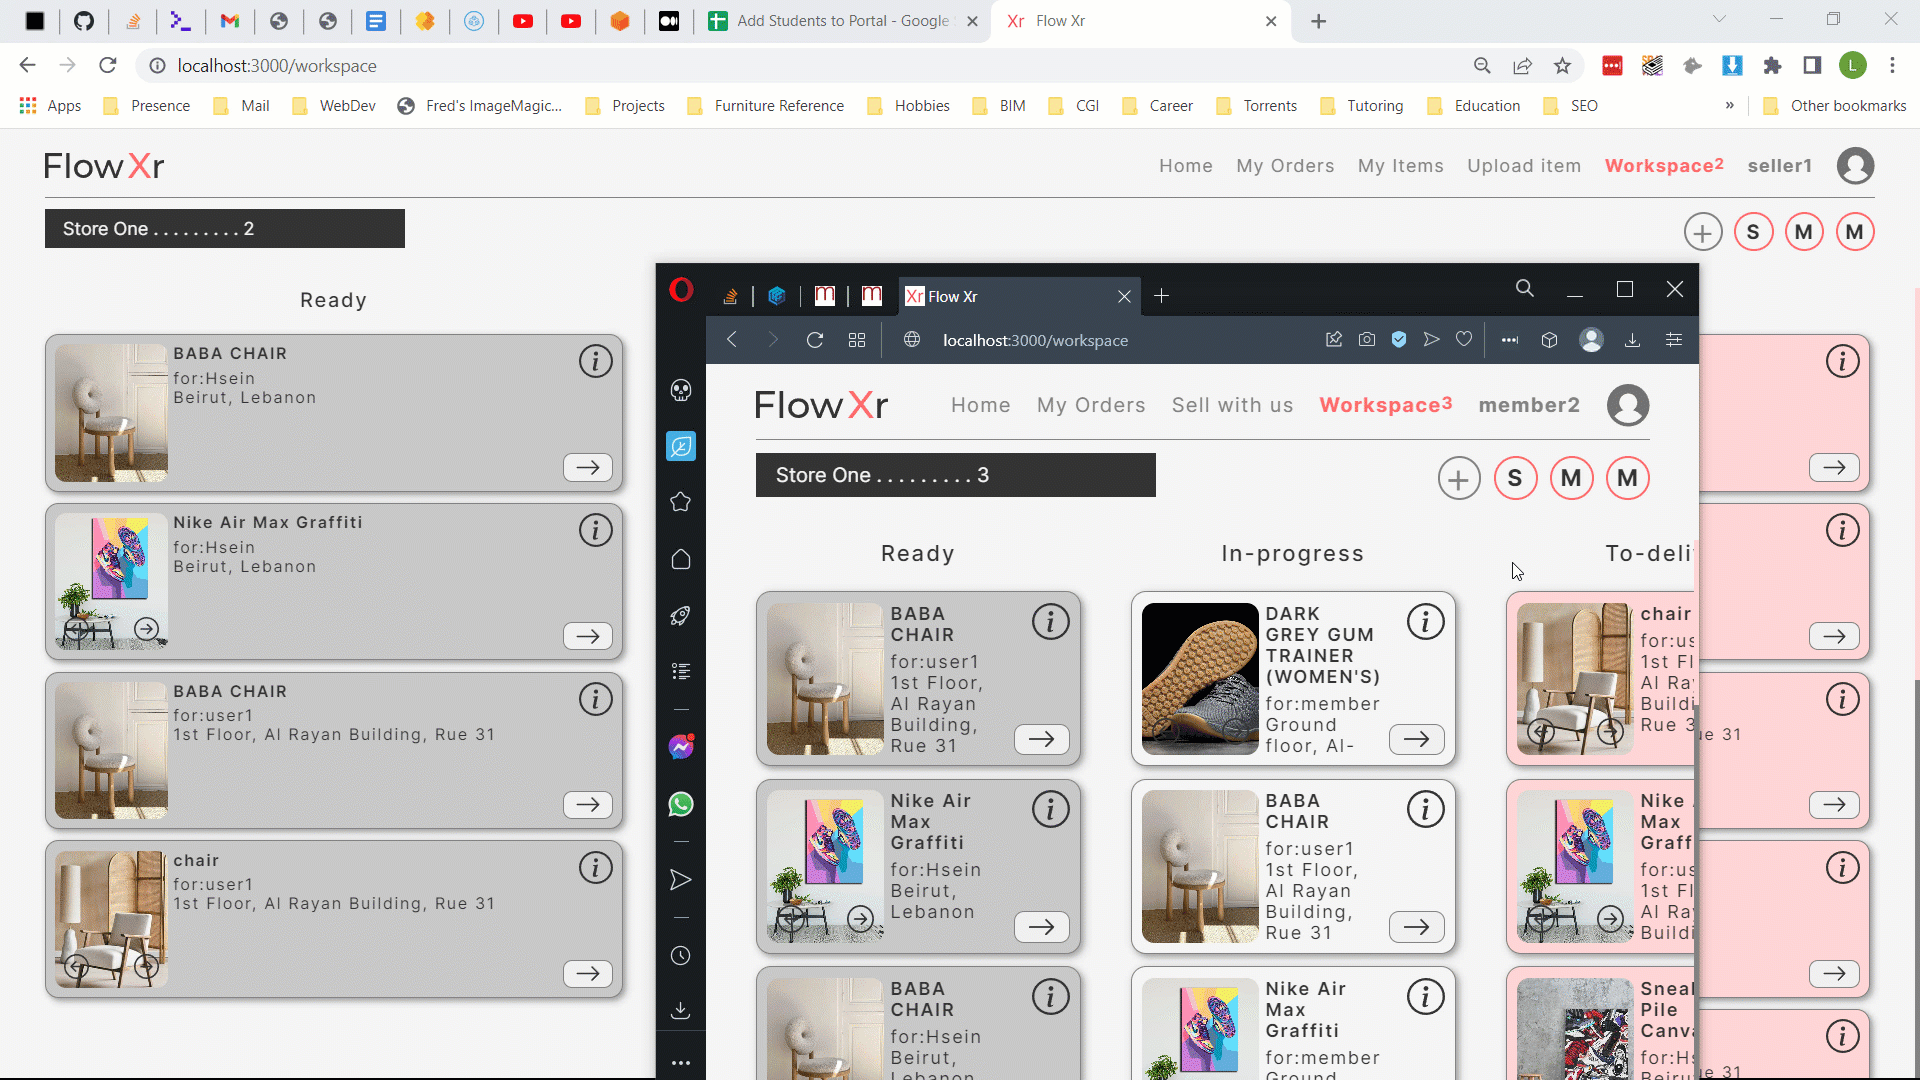Open History clock icon in Opera sidebar

click(681, 956)
